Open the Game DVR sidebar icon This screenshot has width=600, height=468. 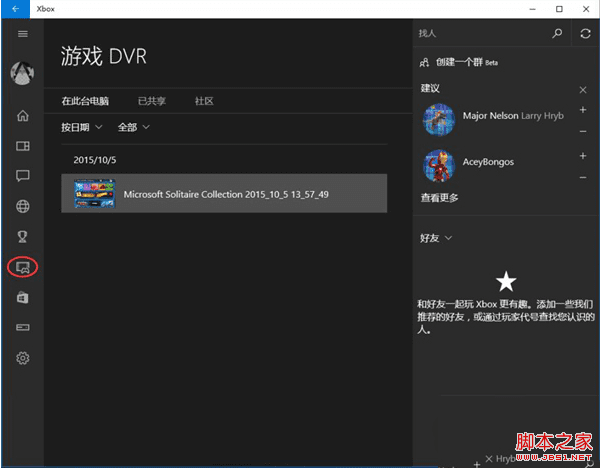[23, 267]
